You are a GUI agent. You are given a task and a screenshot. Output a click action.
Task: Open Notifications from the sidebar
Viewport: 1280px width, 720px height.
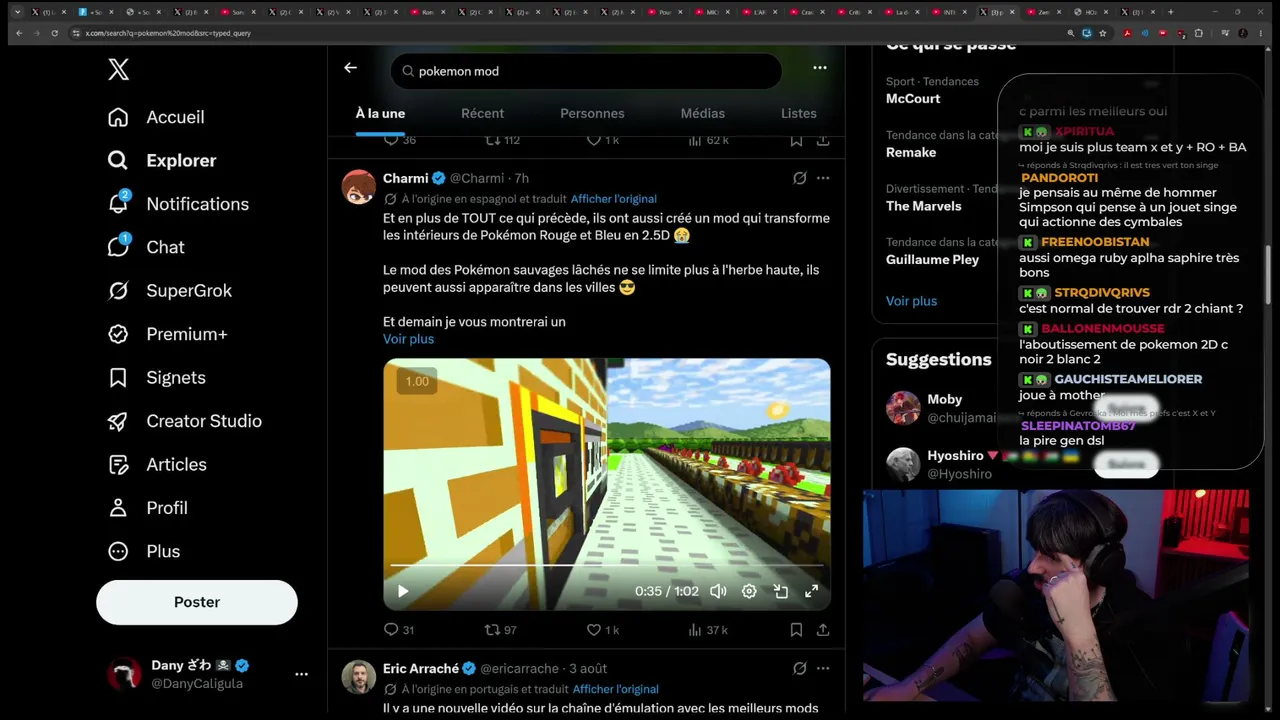pos(178,204)
